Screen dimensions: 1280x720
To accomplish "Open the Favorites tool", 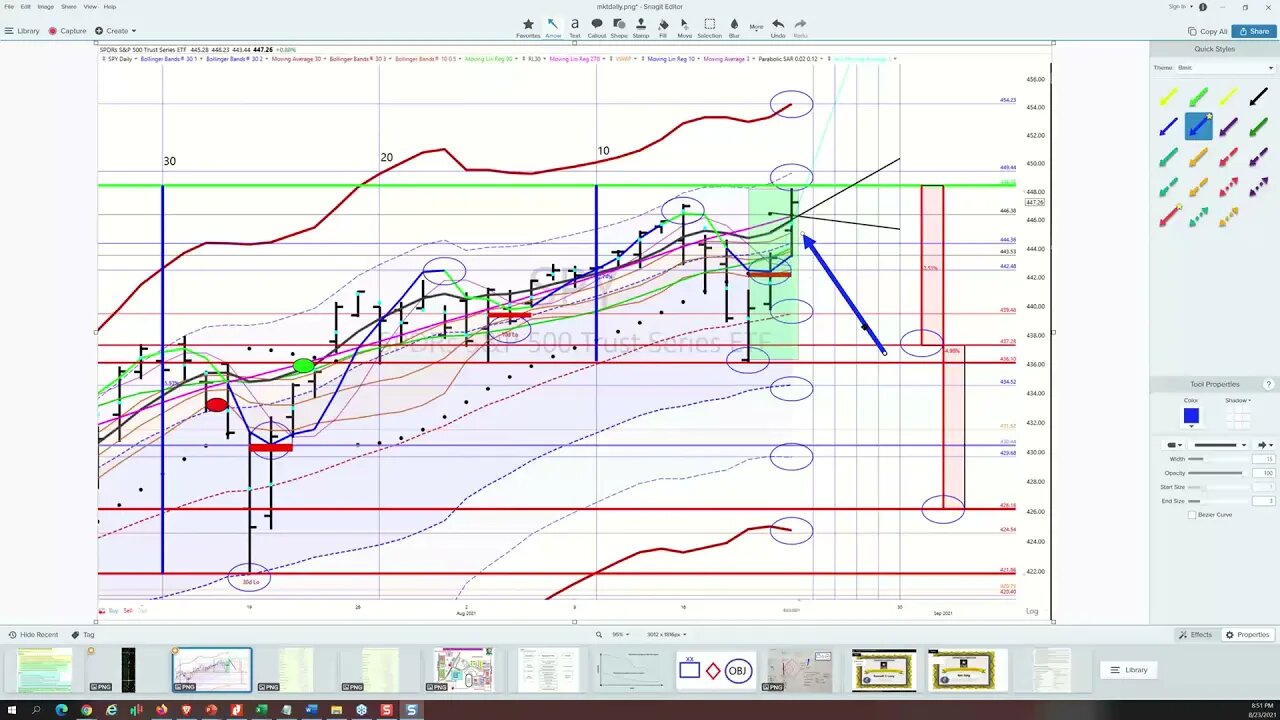I will pyautogui.click(x=528, y=28).
